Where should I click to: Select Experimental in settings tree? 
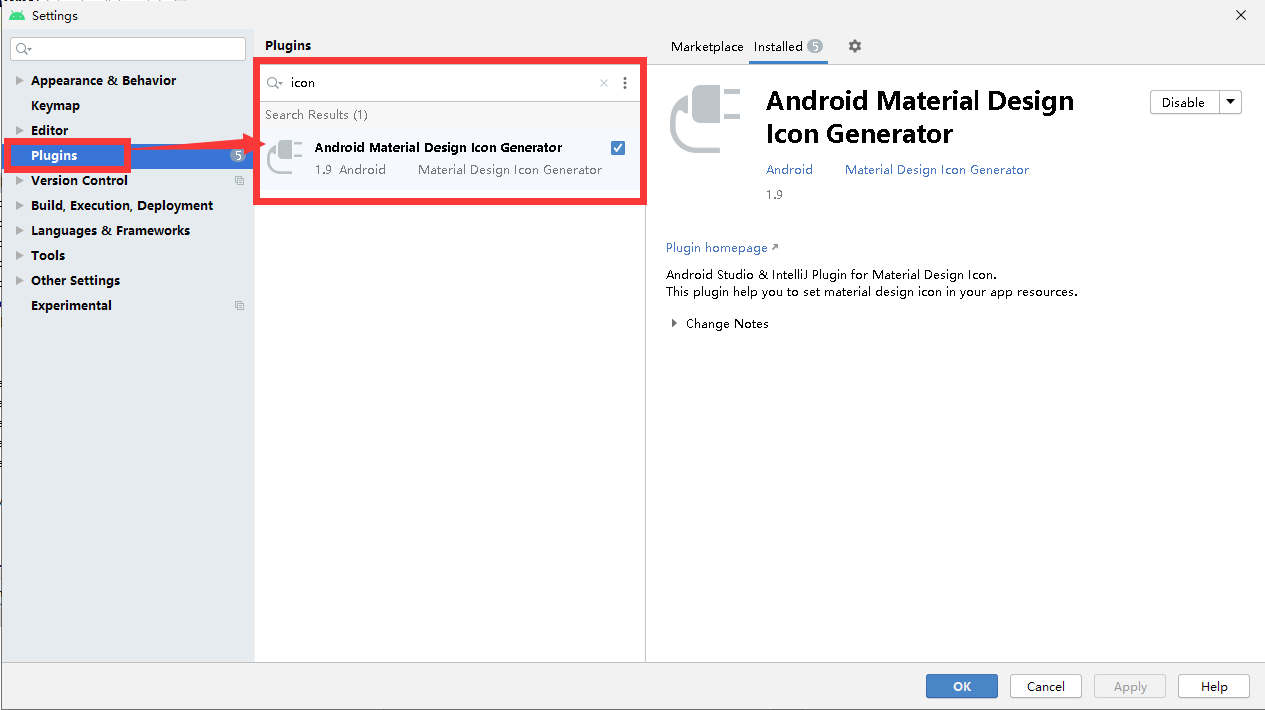pos(71,306)
